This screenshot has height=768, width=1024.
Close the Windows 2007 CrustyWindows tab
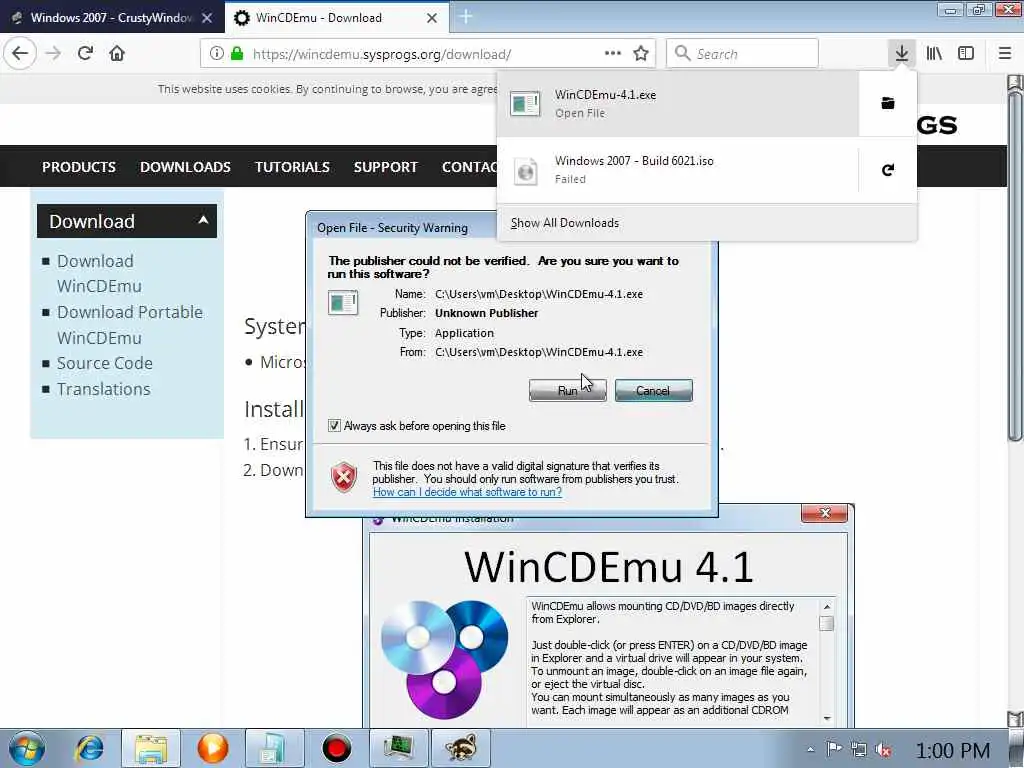tap(207, 18)
